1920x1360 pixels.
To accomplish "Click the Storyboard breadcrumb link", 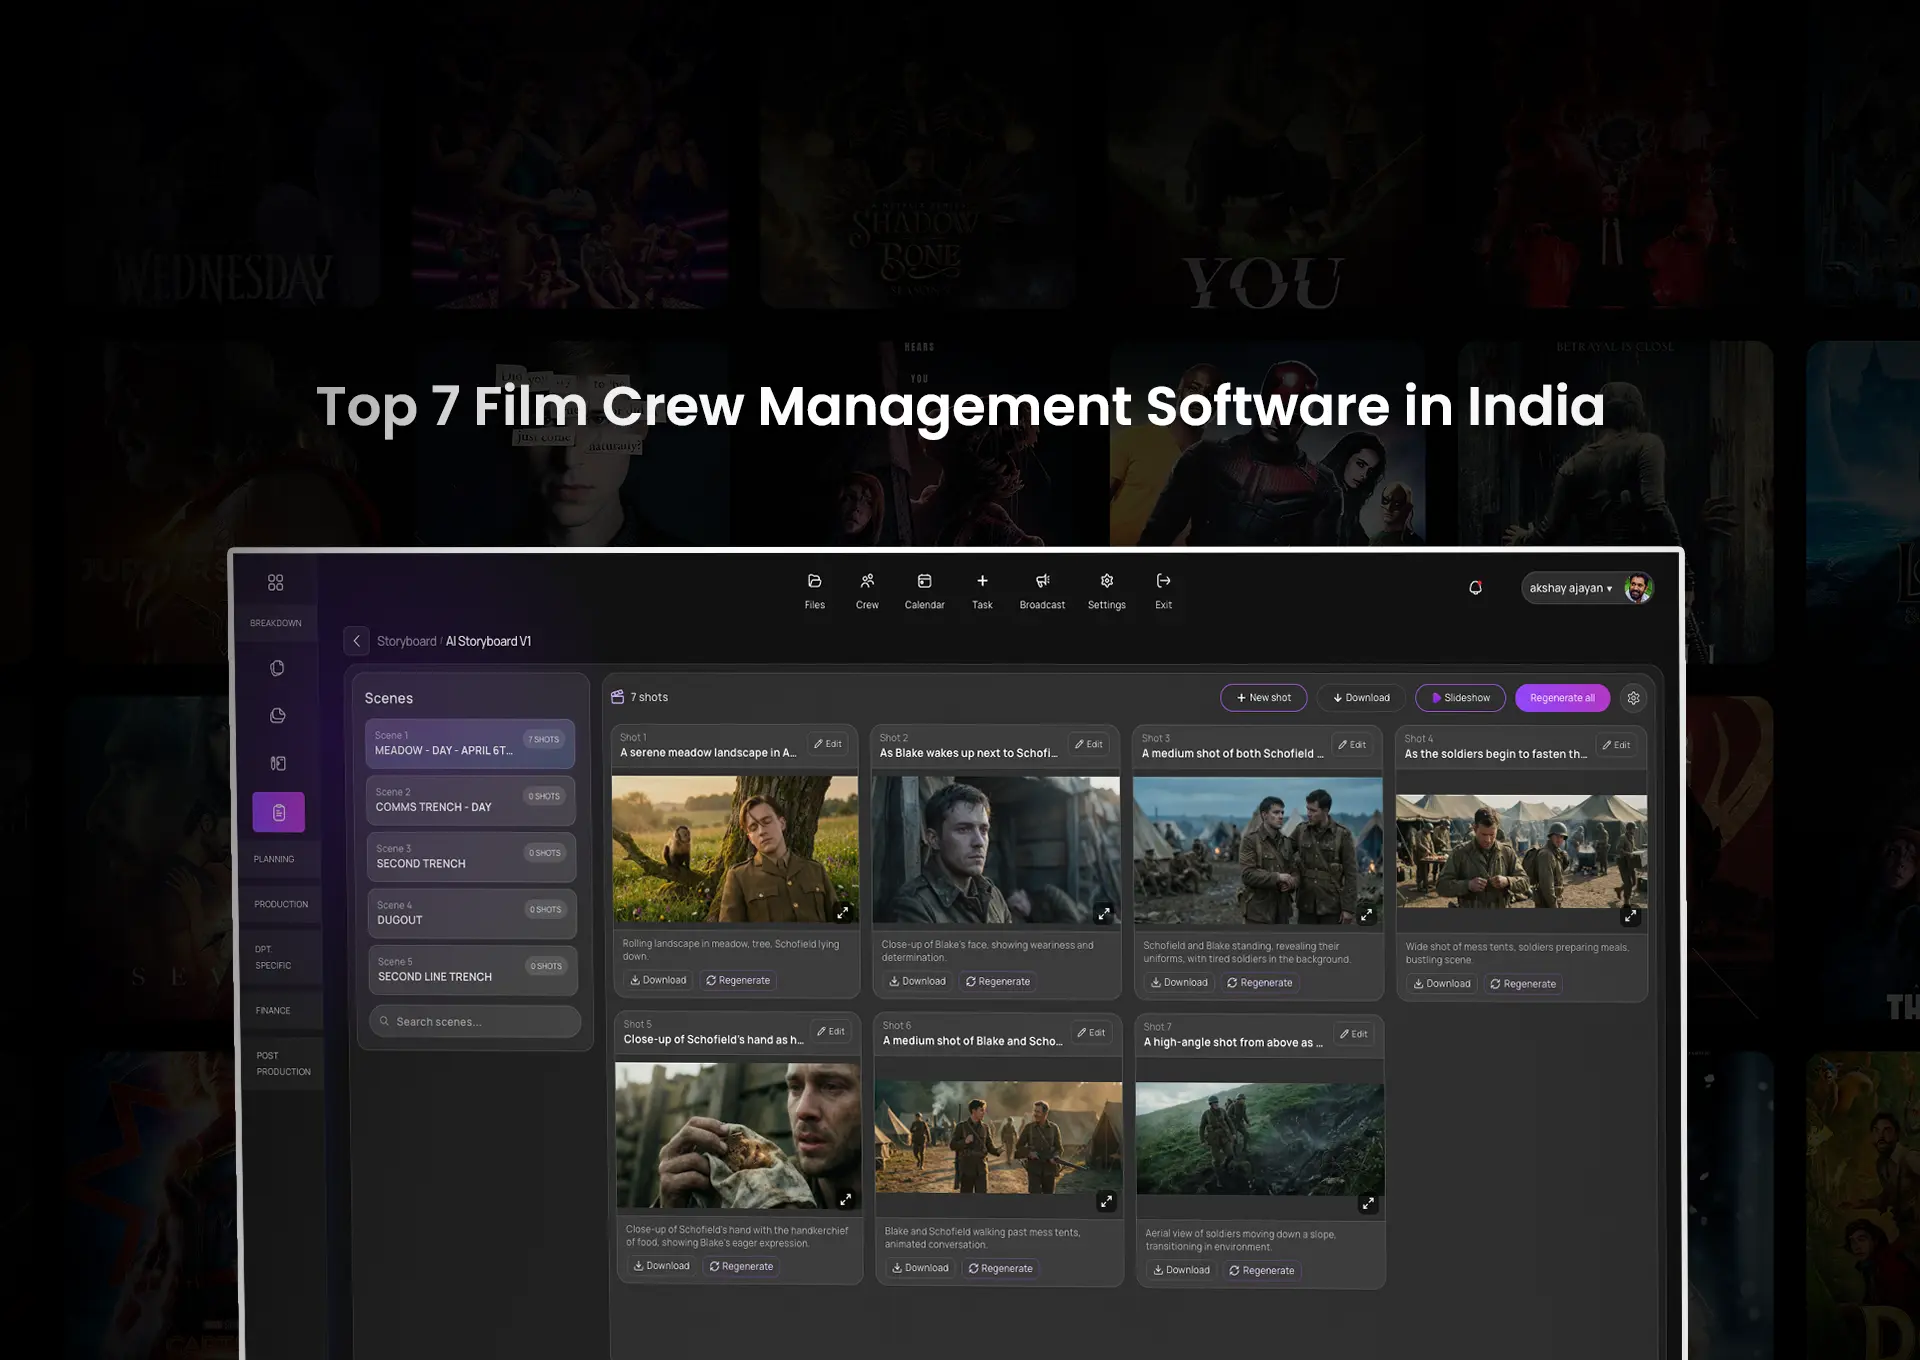I will tap(406, 641).
